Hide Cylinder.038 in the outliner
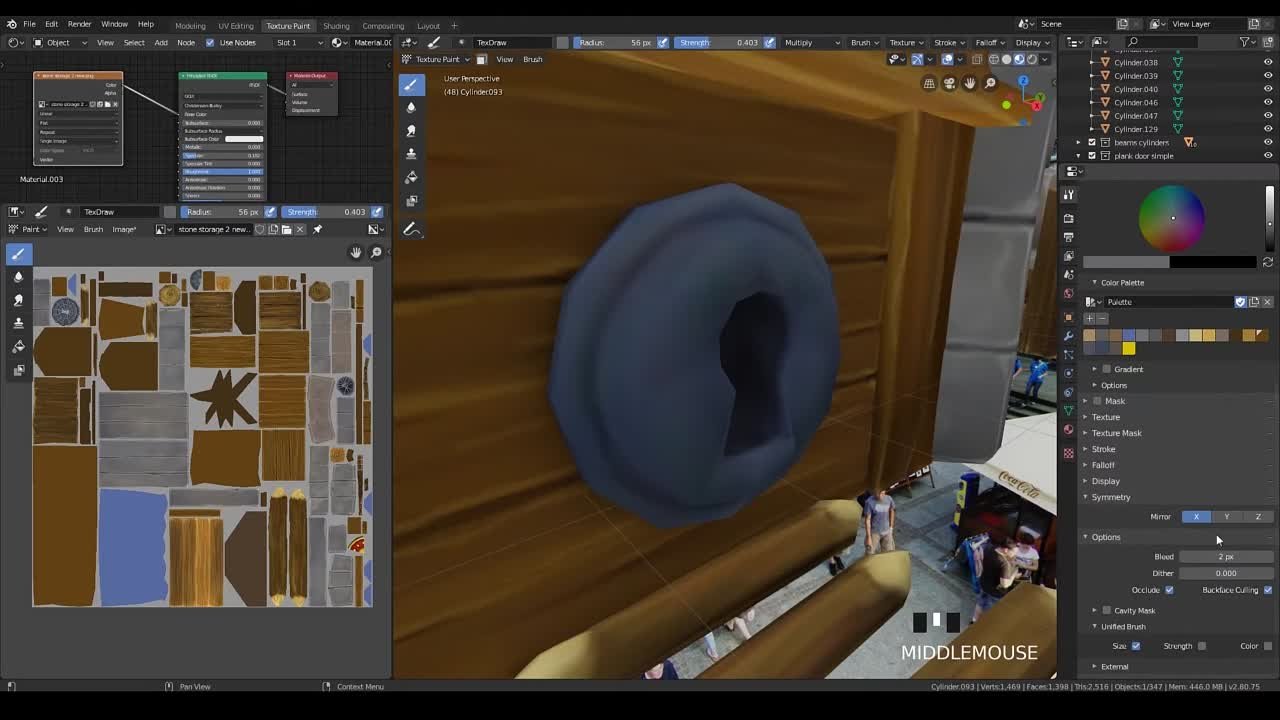The width and height of the screenshot is (1280, 720). coord(1267,62)
